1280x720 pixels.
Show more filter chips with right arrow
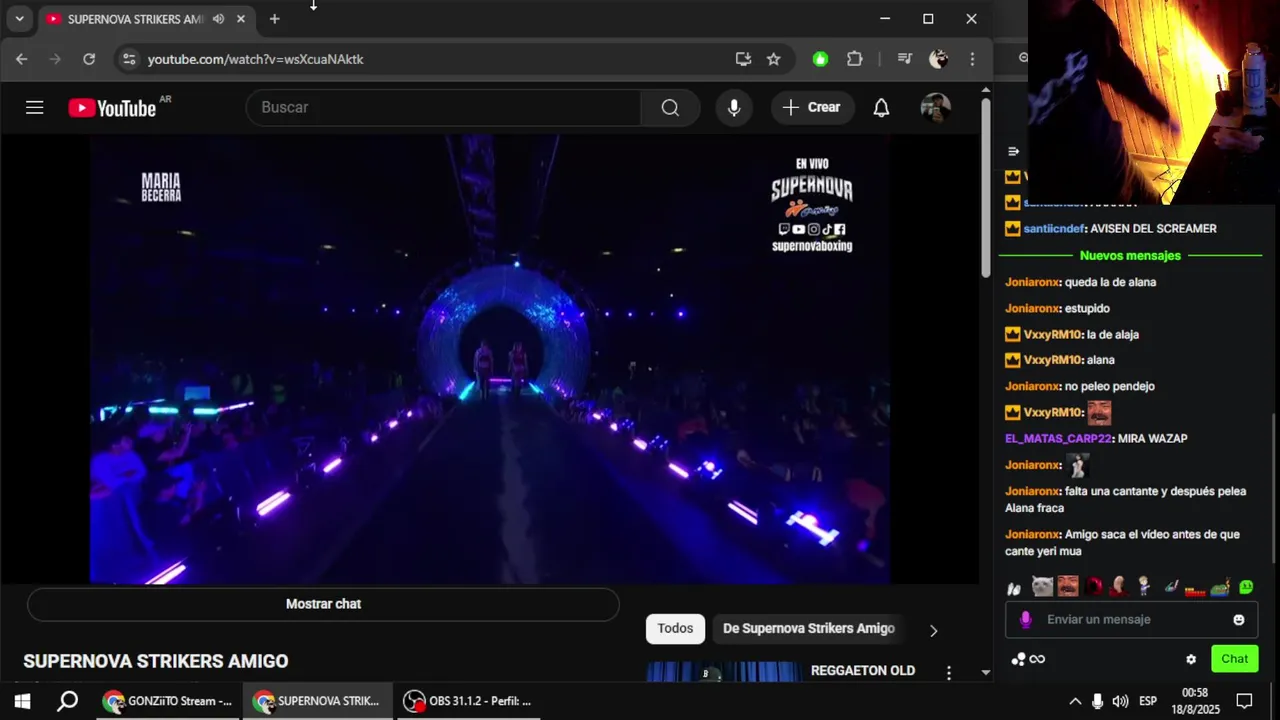coord(933,630)
